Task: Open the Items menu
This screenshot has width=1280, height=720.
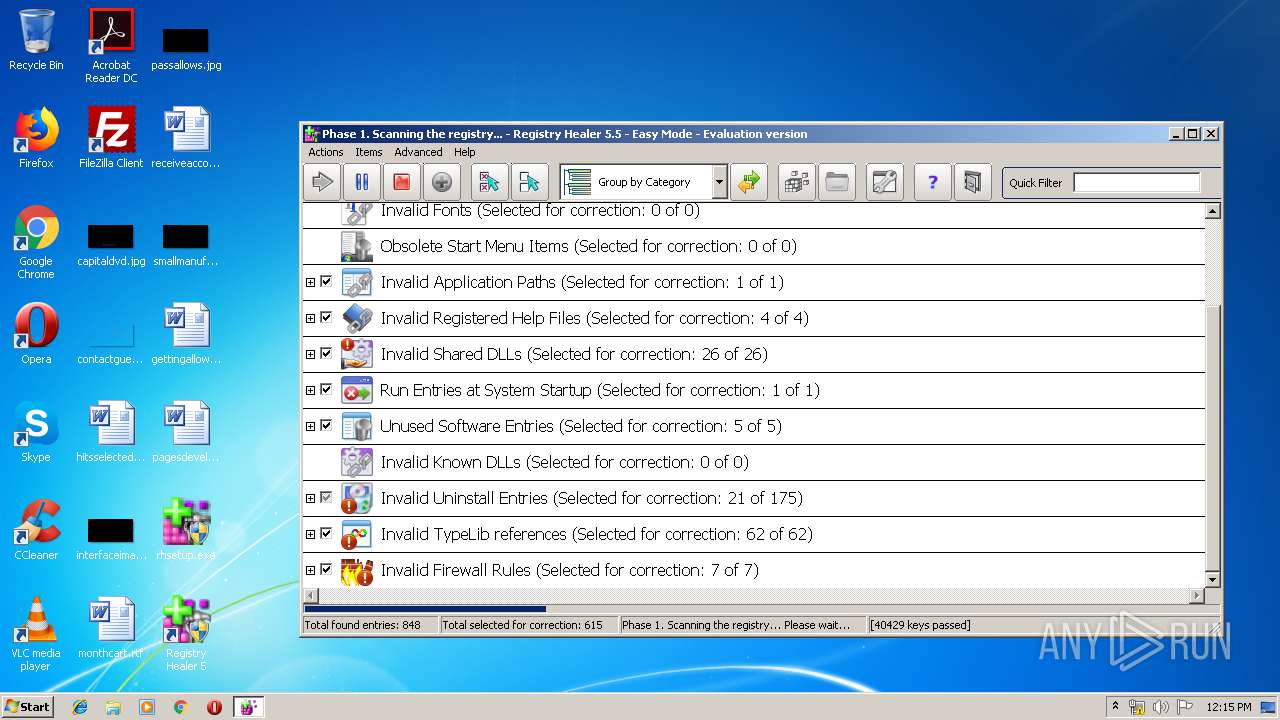Action: point(369,152)
